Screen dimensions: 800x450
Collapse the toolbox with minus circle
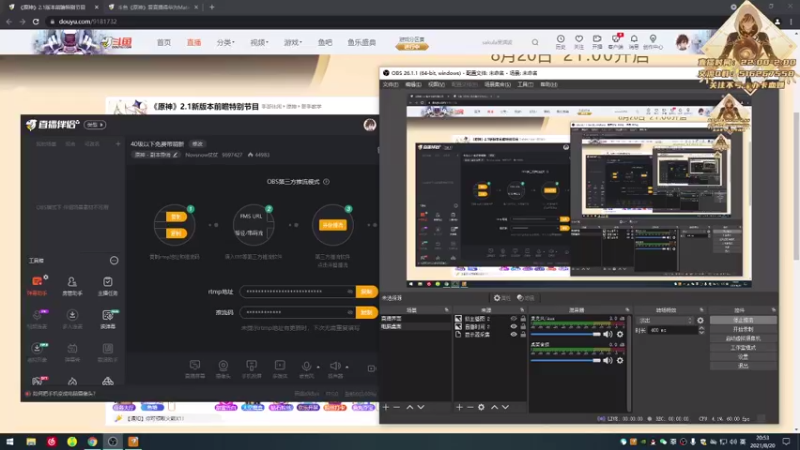(x=114, y=261)
